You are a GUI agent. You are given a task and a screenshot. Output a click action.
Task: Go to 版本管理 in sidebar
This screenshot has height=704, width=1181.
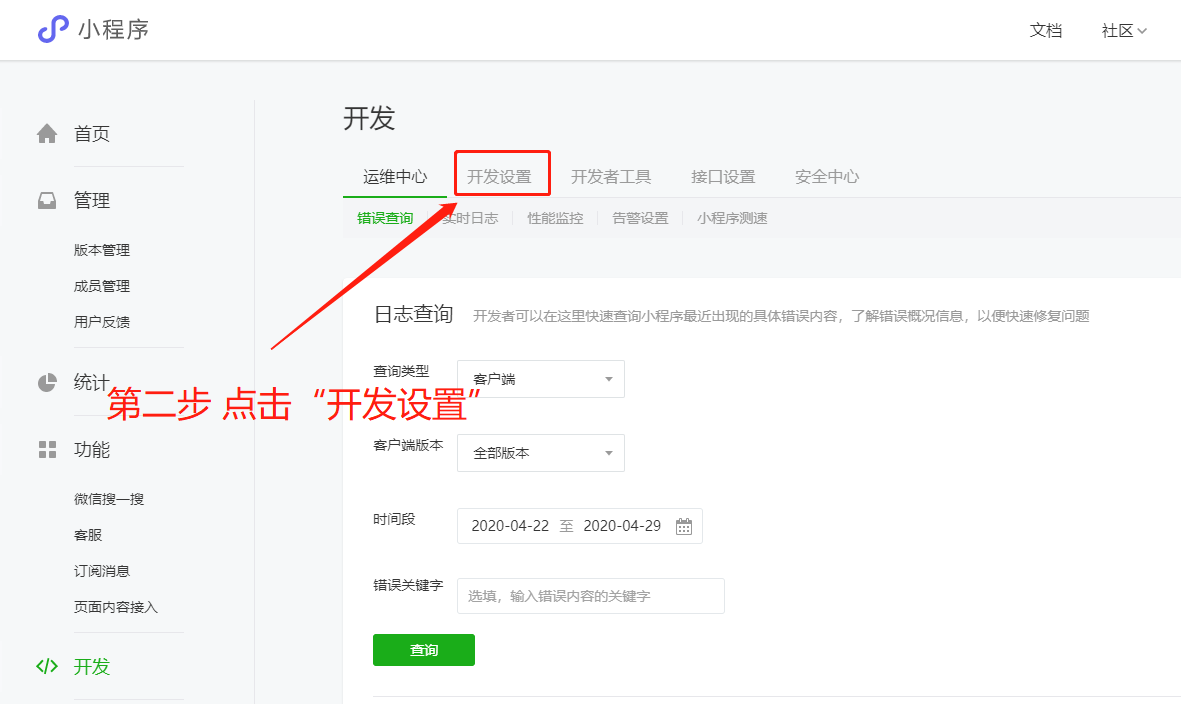(x=103, y=250)
